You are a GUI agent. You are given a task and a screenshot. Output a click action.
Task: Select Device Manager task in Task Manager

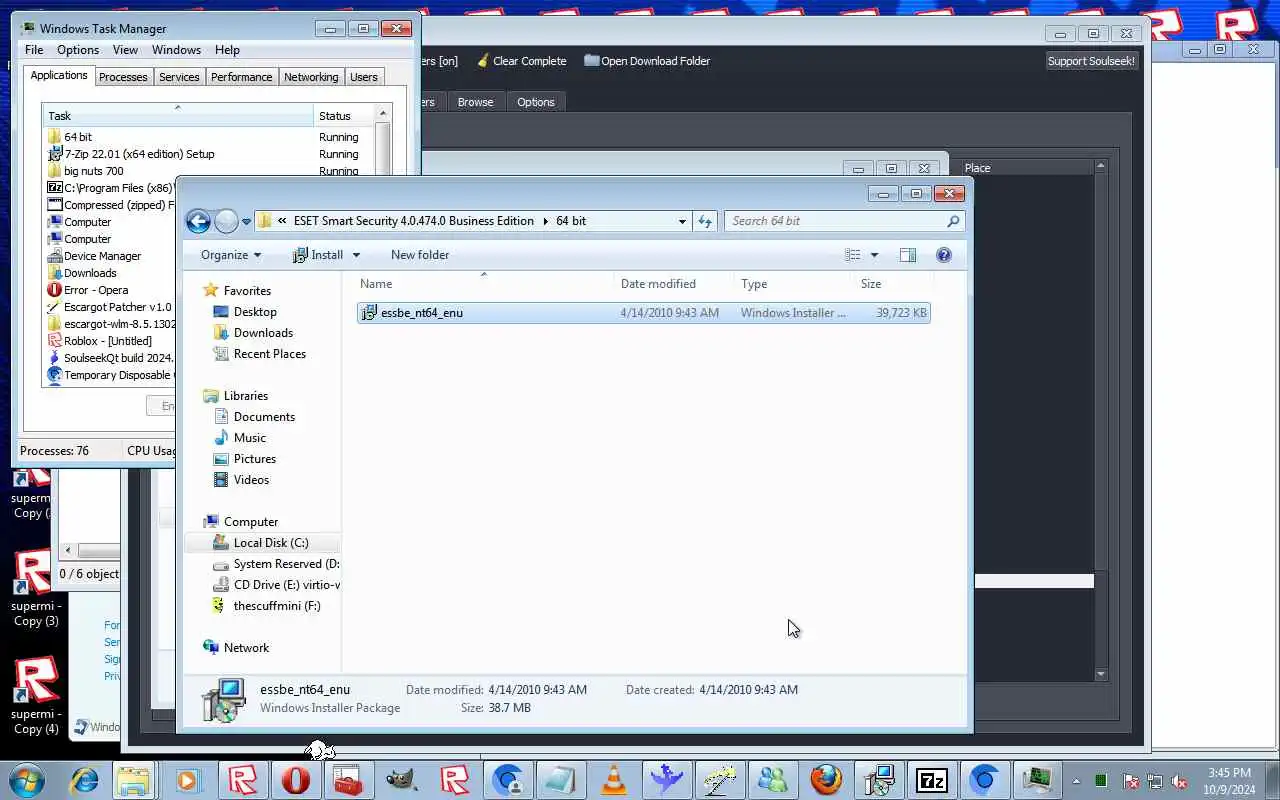point(102,256)
